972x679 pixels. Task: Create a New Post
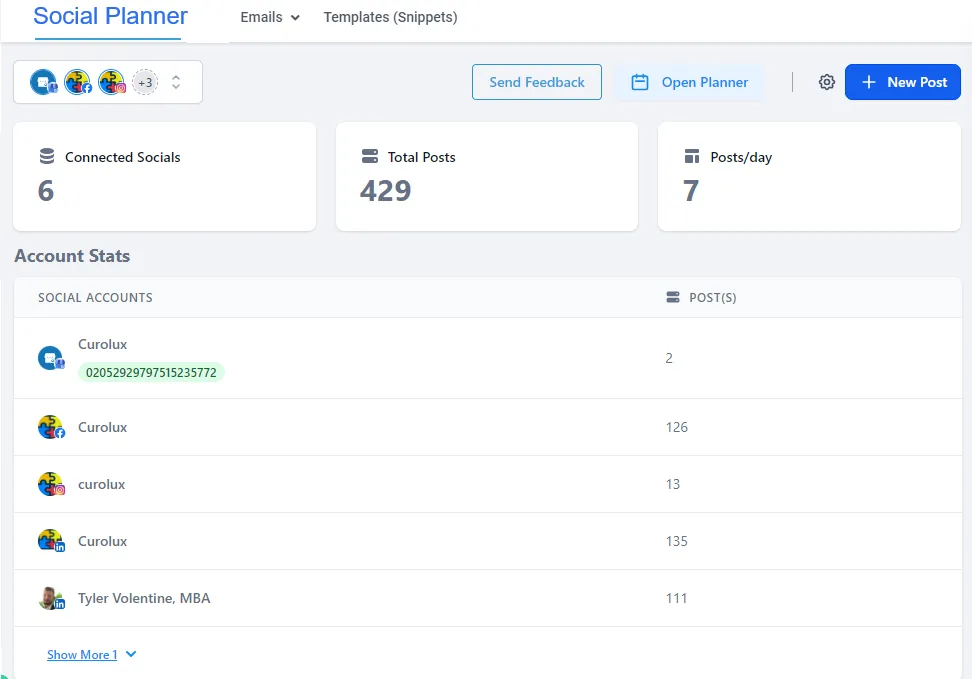pyautogui.click(x=903, y=82)
